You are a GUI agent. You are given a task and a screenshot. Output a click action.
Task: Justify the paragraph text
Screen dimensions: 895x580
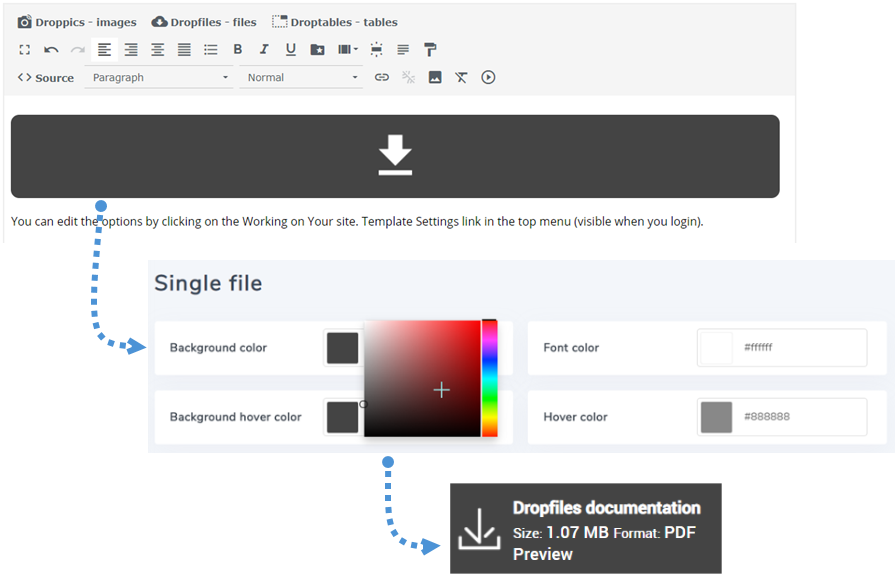(x=184, y=50)
